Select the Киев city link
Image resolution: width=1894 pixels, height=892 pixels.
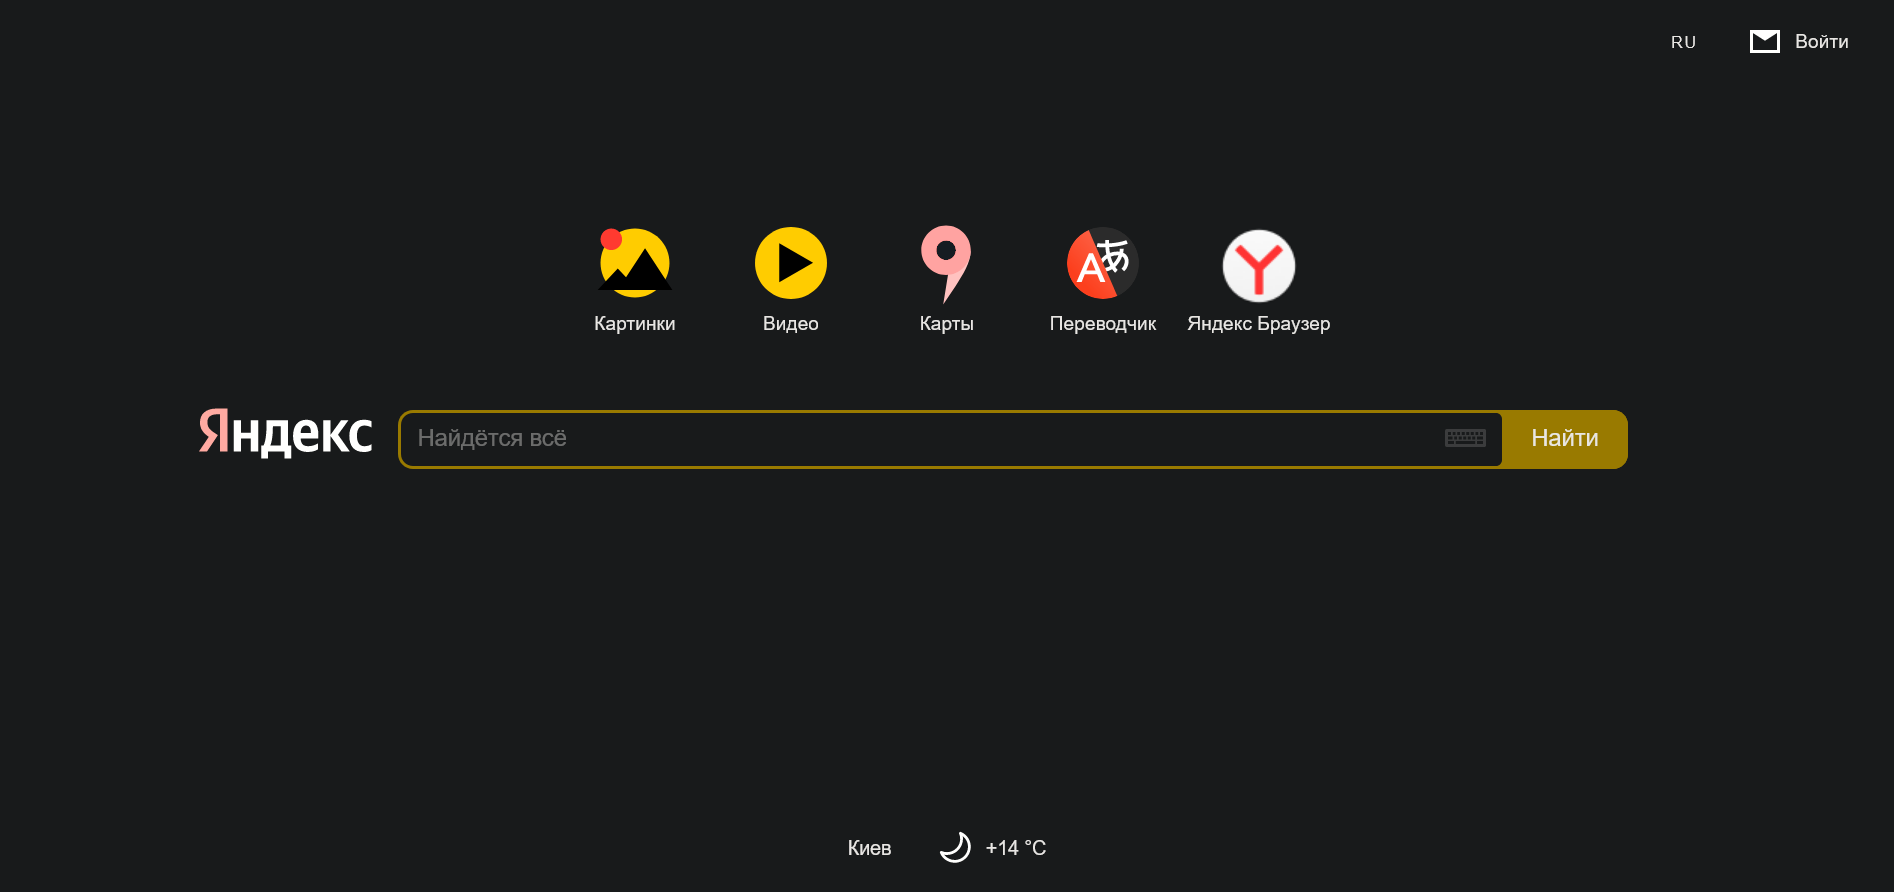click(869, 848)
